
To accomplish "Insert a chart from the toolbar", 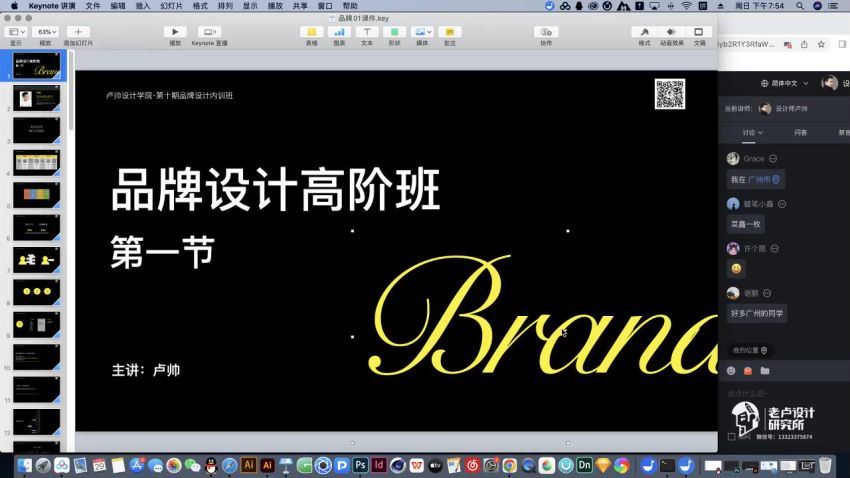I will tap(338, 32).
